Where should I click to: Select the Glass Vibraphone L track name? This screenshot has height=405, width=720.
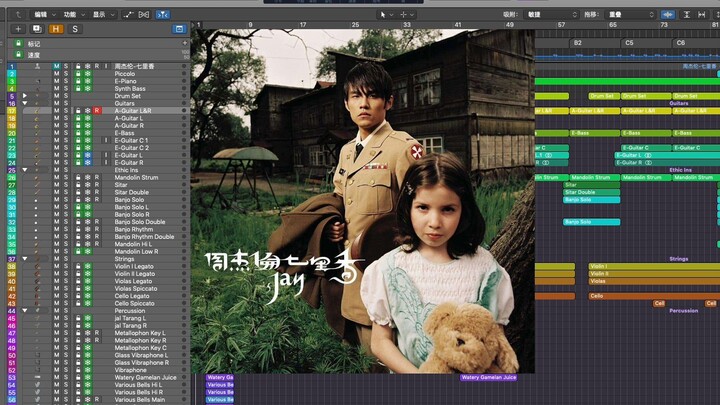click(141, 355)
